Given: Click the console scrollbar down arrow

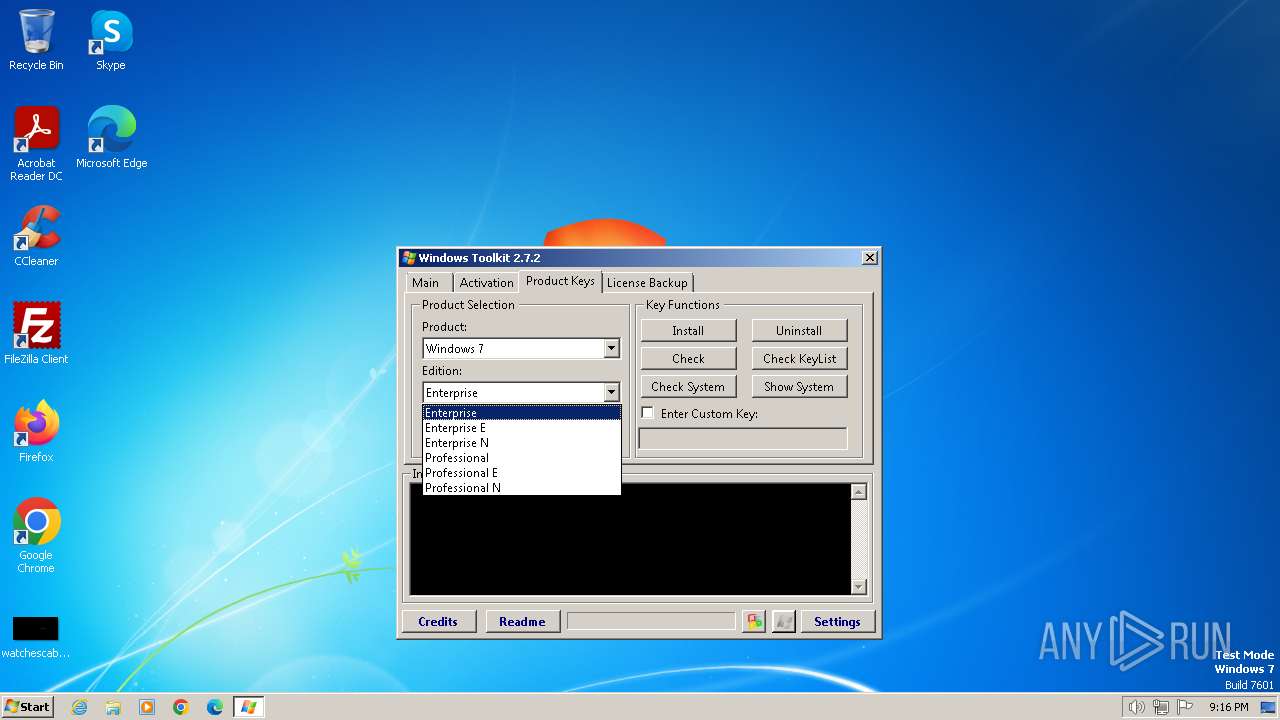Looking at the screenshot, I should (858, 586).
